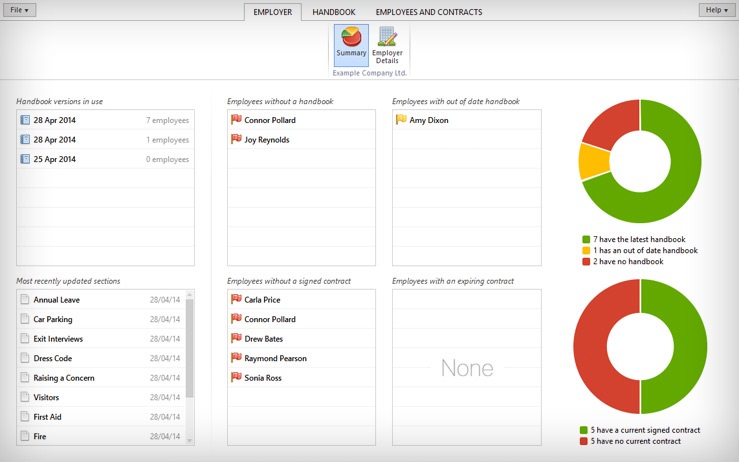Expand the Help dropdown menu
Viewport: 739px width, 462px height.
click(x=716, y=10)
